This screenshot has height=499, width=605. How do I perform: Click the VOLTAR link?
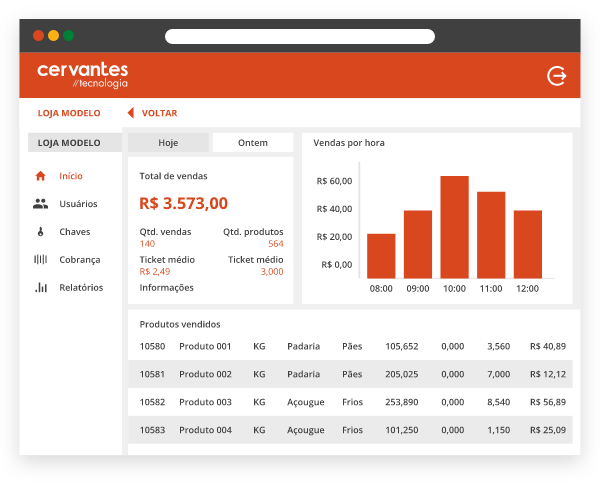(x=159, y=113)
